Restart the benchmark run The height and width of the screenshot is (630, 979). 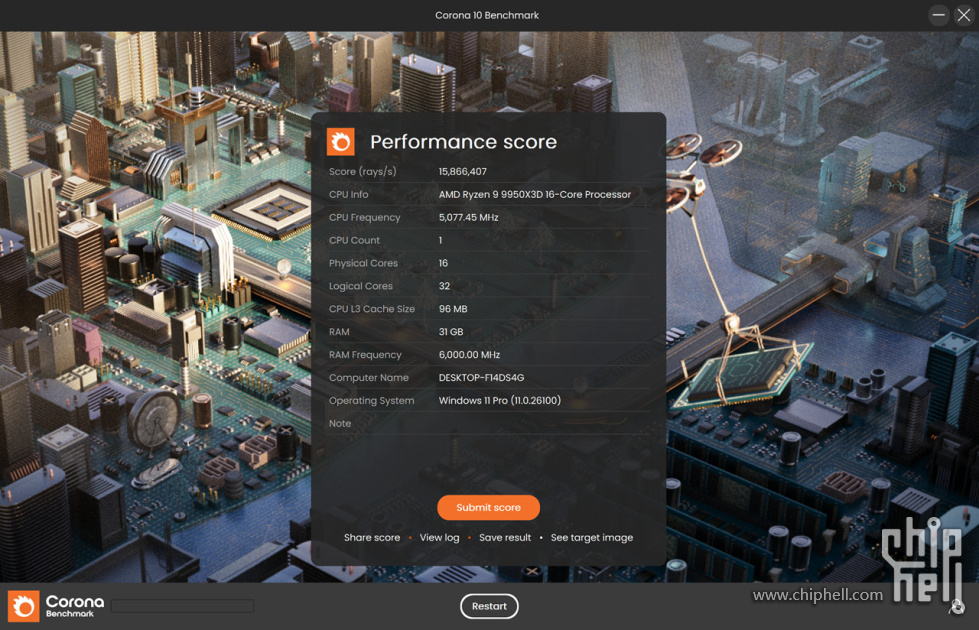point(489,606)
